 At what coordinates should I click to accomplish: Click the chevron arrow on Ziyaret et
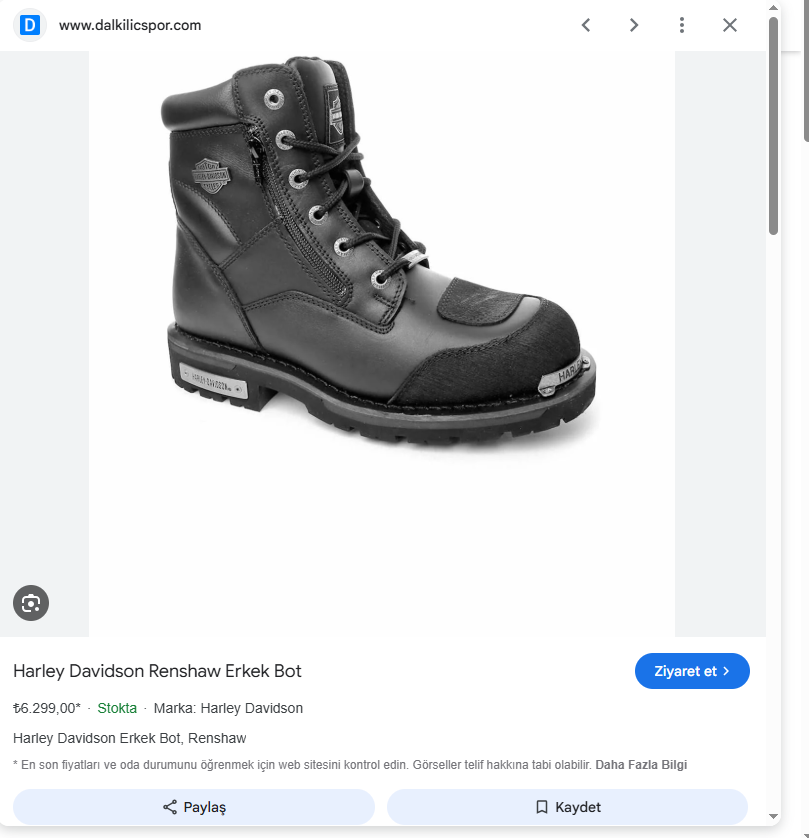point(726,671)
